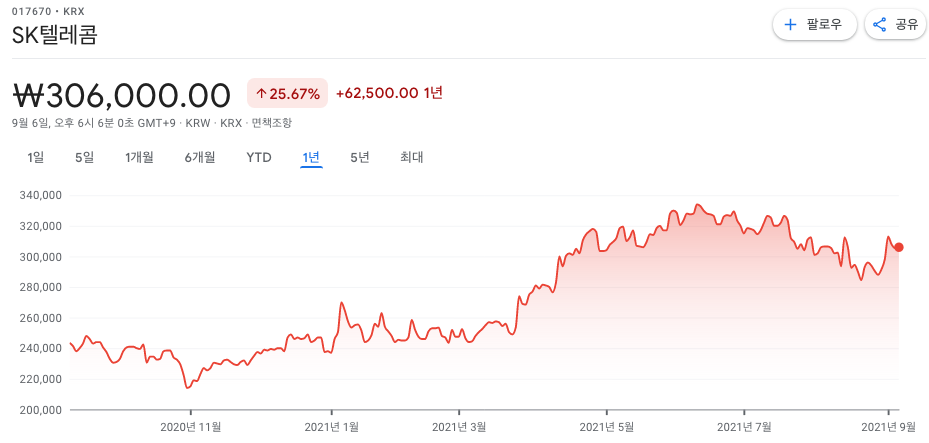929x443 pixels.
Task: Click the 200,000 y-axis label
Action: click(x=43, y=410)
